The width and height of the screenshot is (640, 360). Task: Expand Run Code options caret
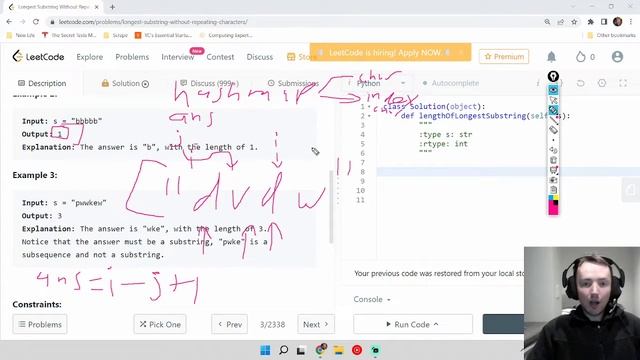coord(436,324)
